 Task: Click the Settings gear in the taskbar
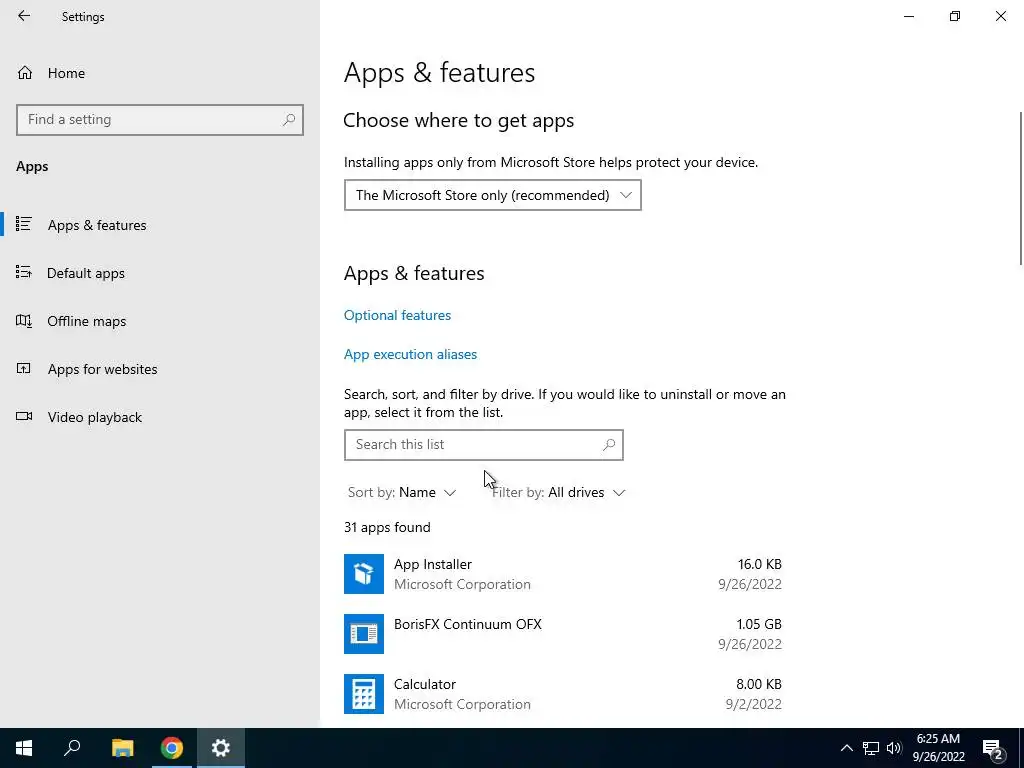click(x=221, y=748)
